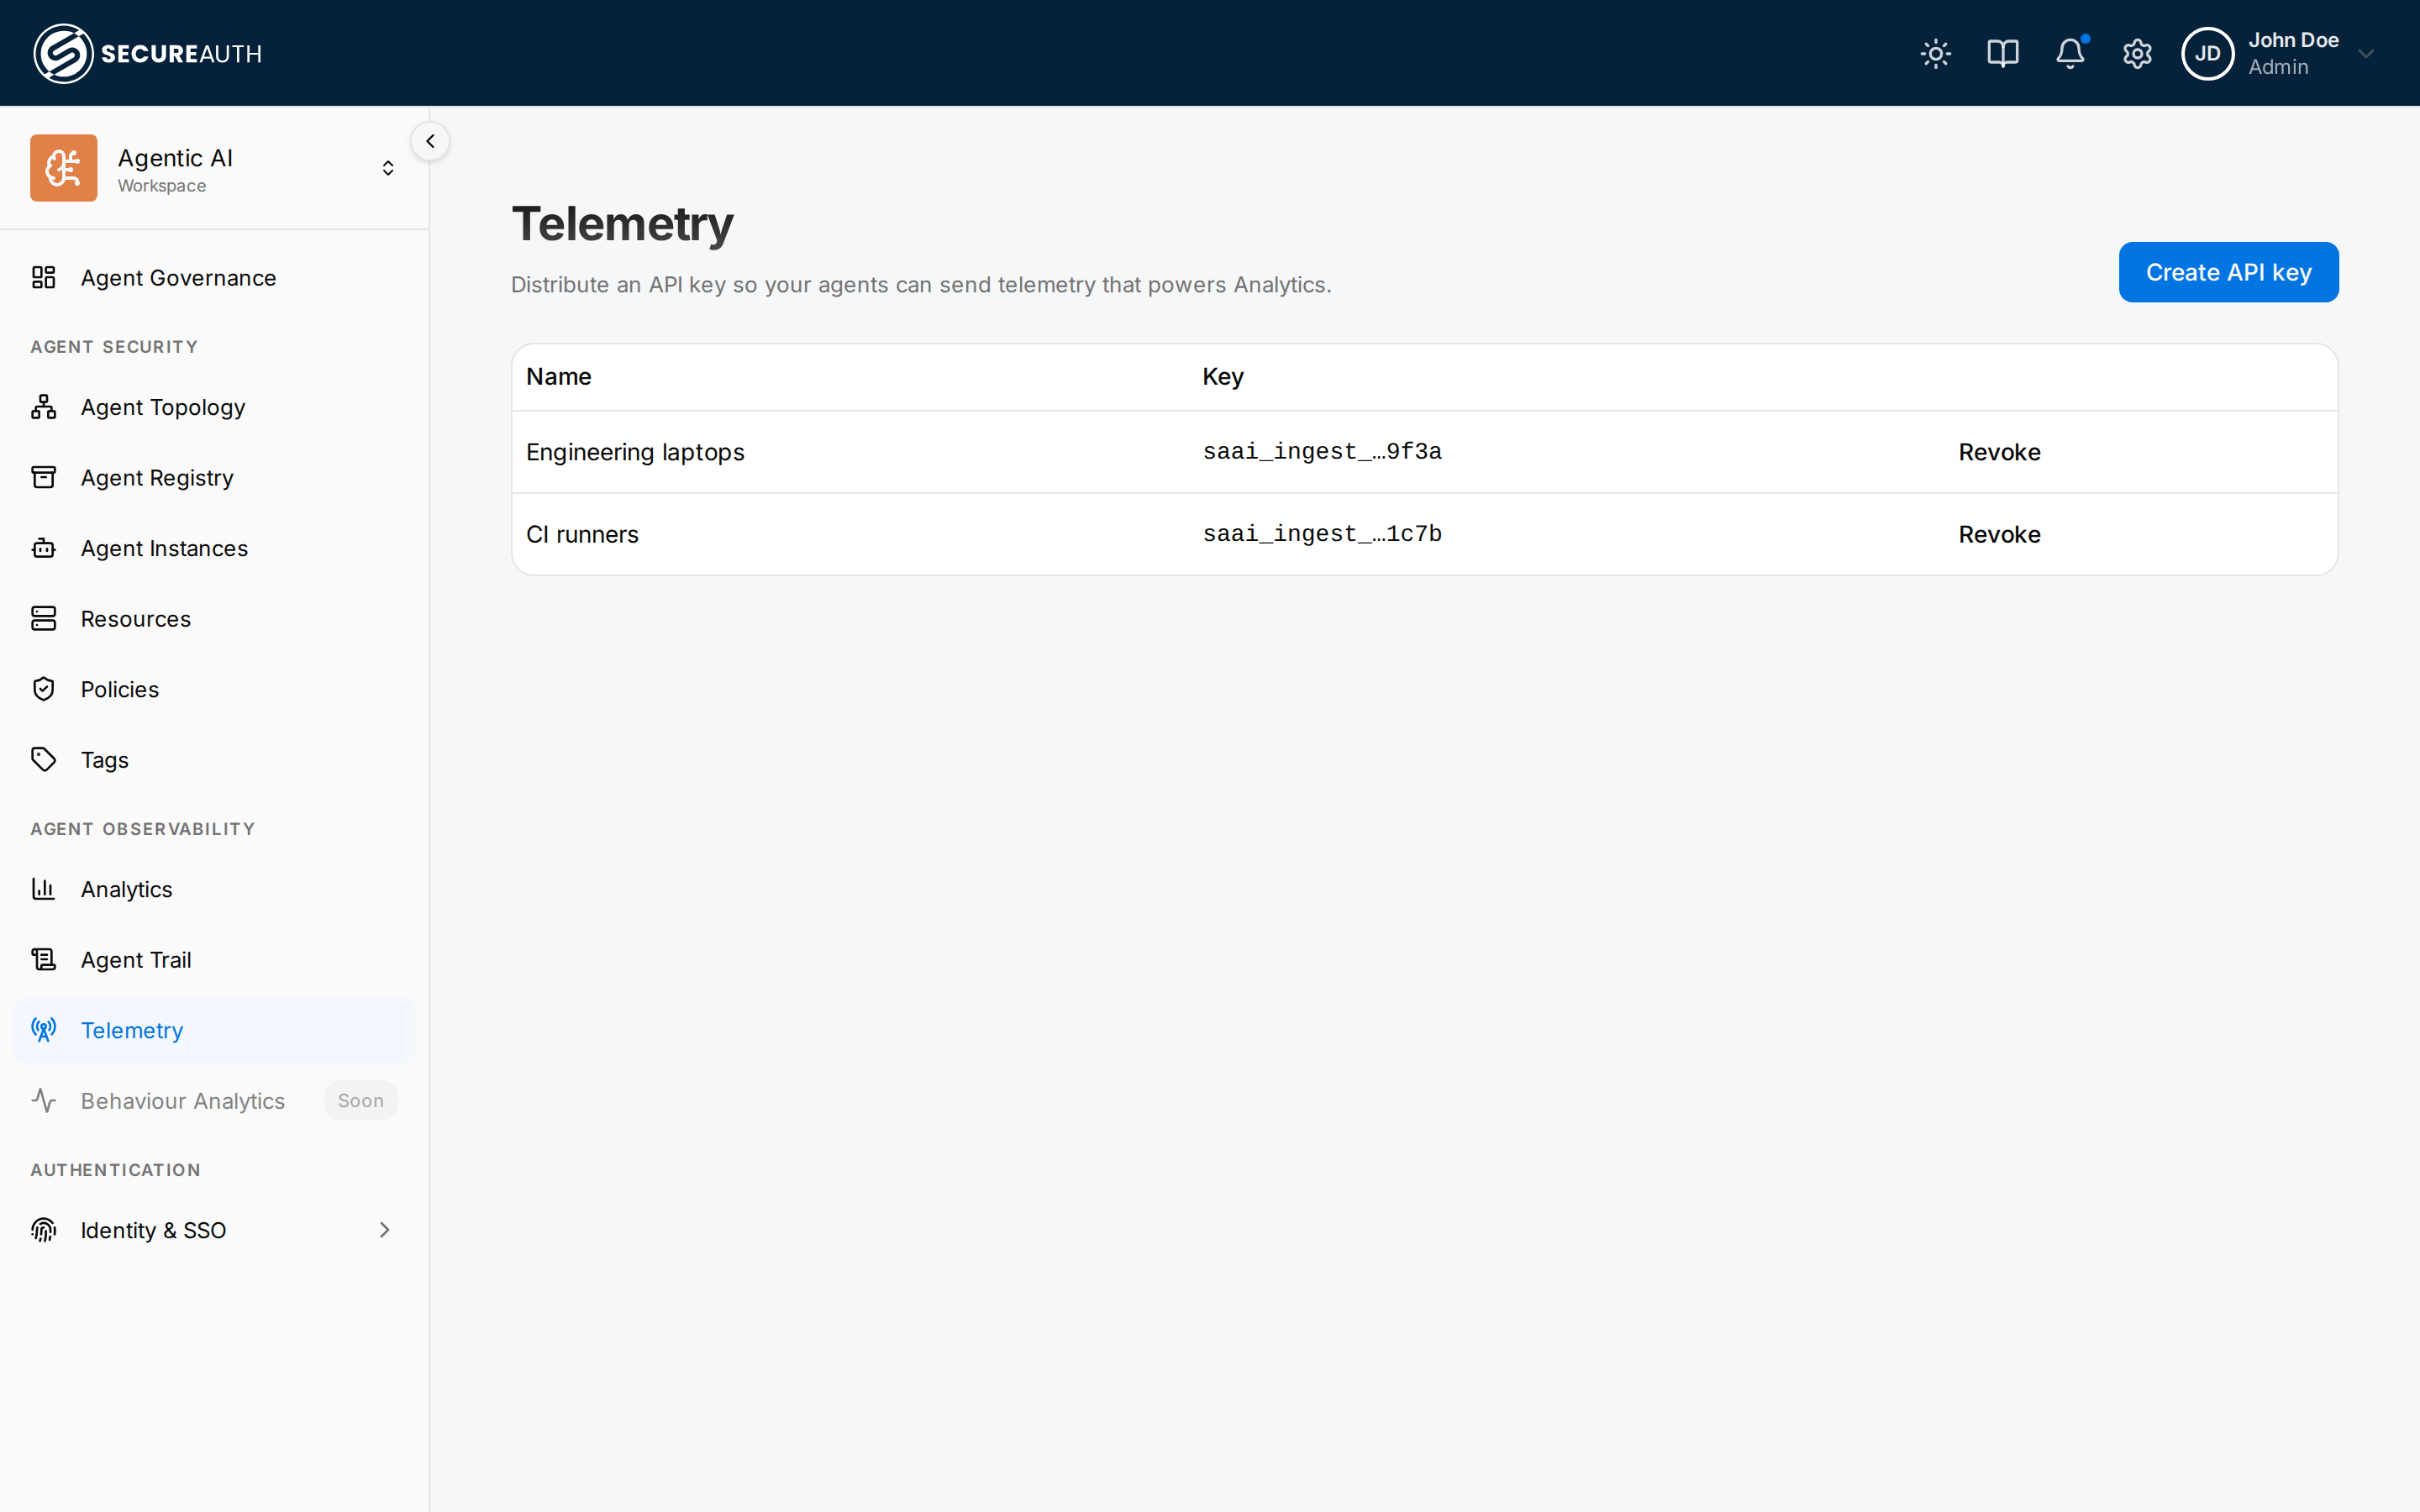The width and height of the screenshot is (2420, 1512).
Task: Click the JD user avatar
Action: point(2207,53)
